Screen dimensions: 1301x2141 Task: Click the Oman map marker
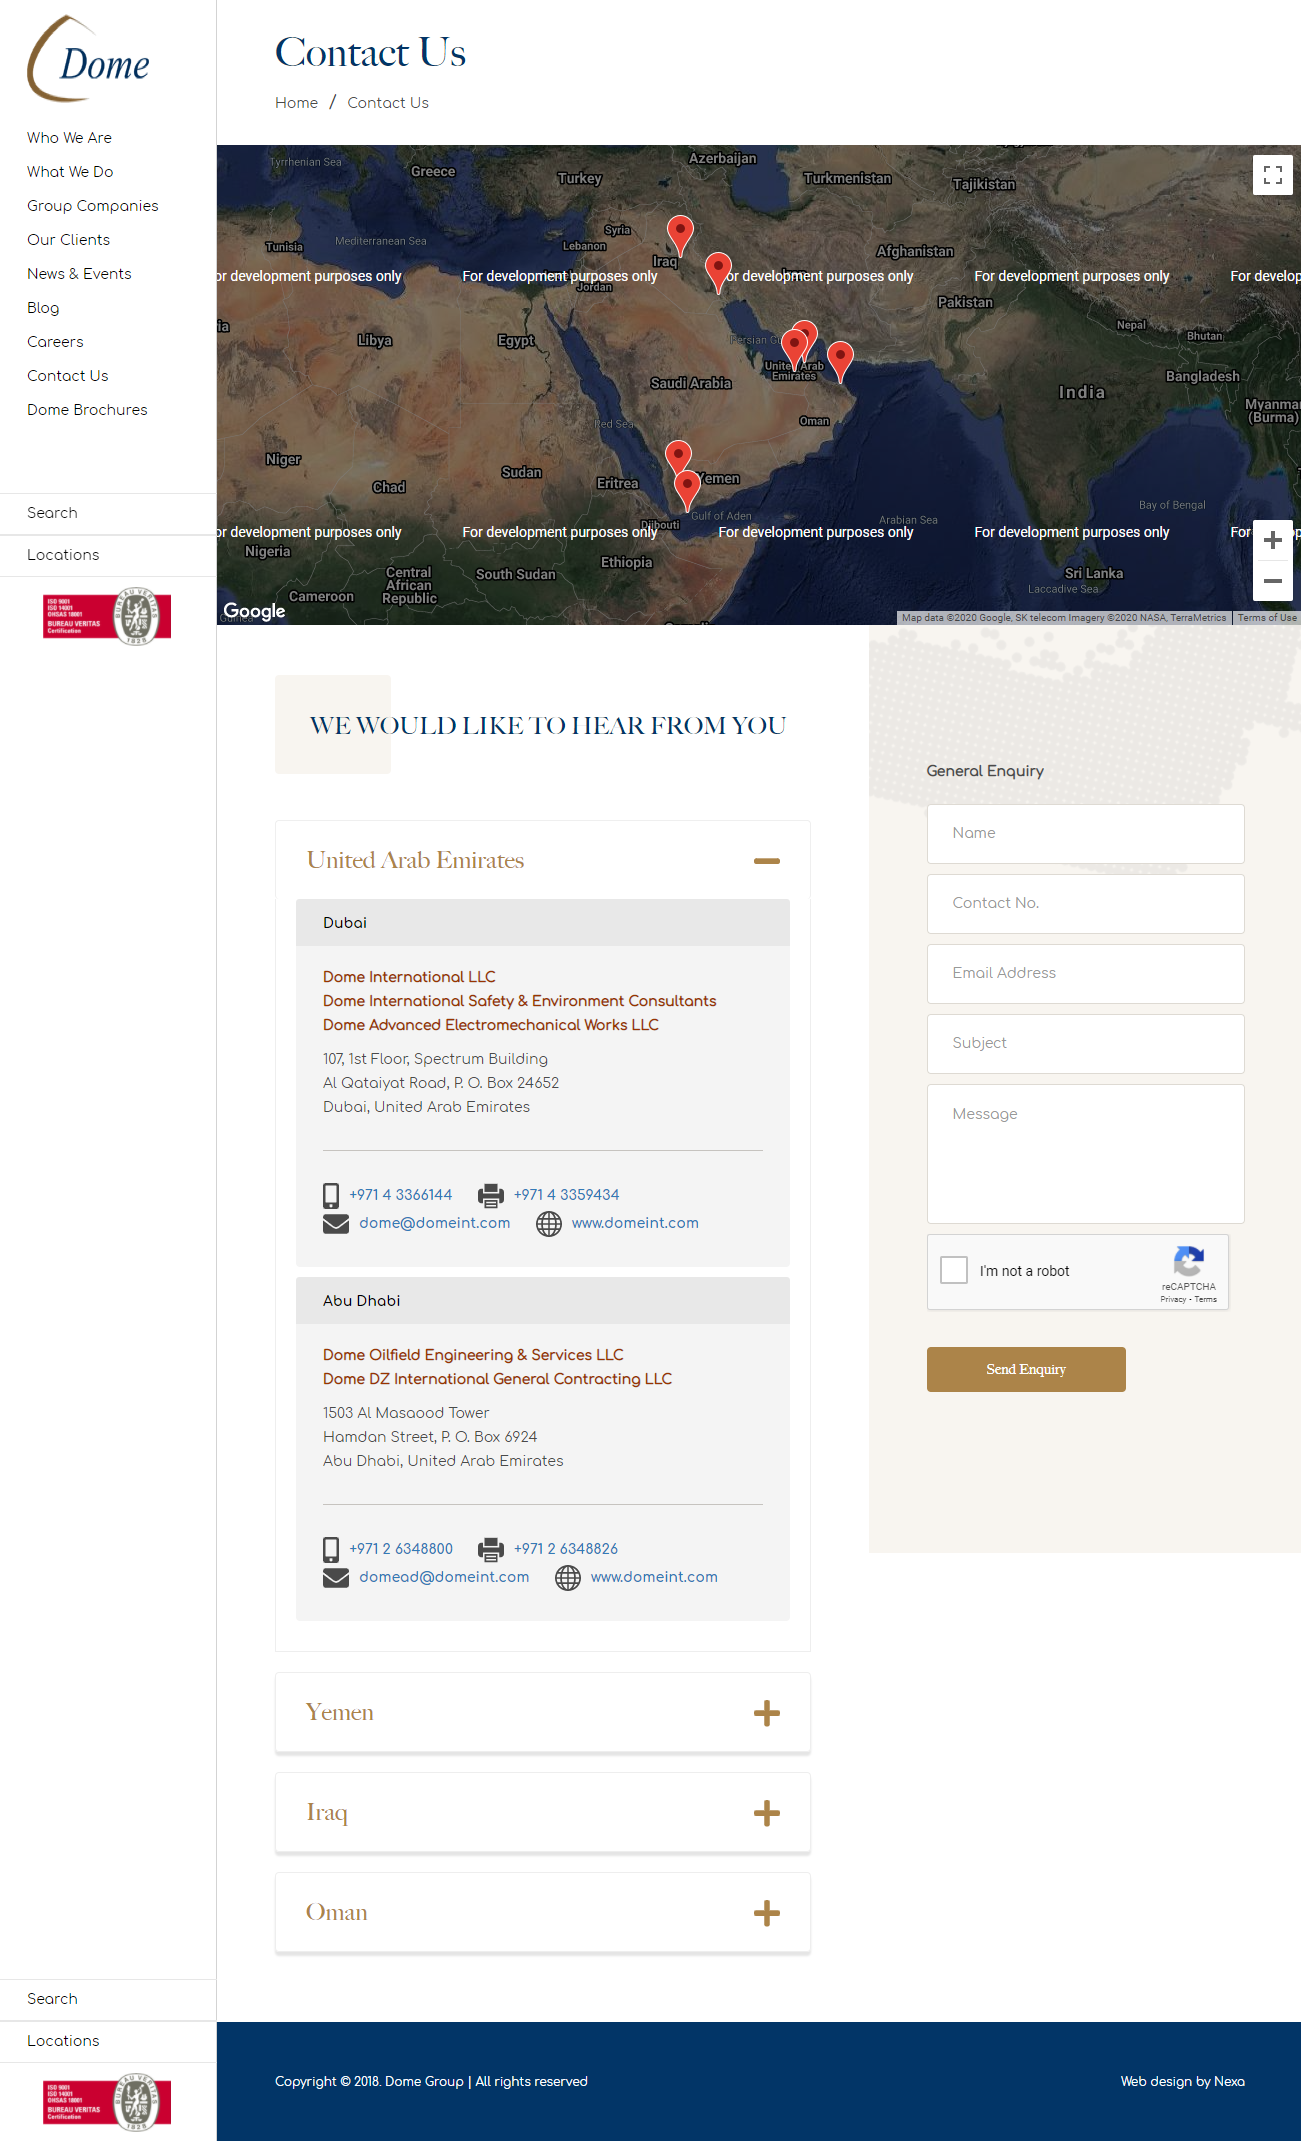[840, 361]
